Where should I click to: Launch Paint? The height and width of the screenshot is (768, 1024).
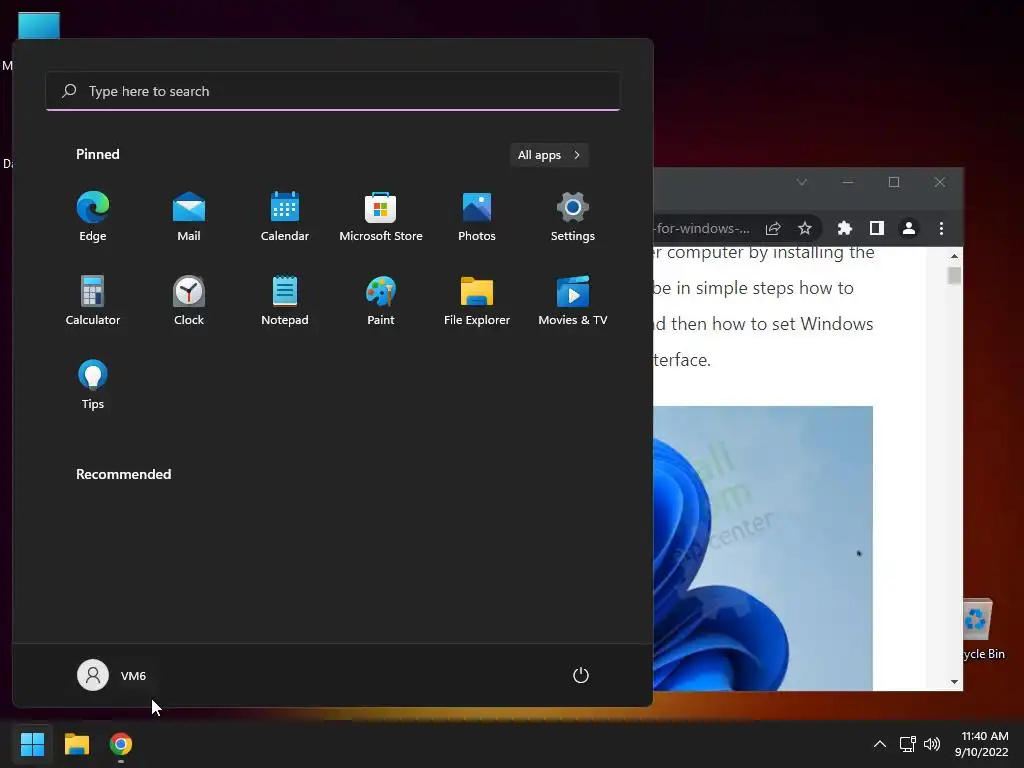(381, 300)
